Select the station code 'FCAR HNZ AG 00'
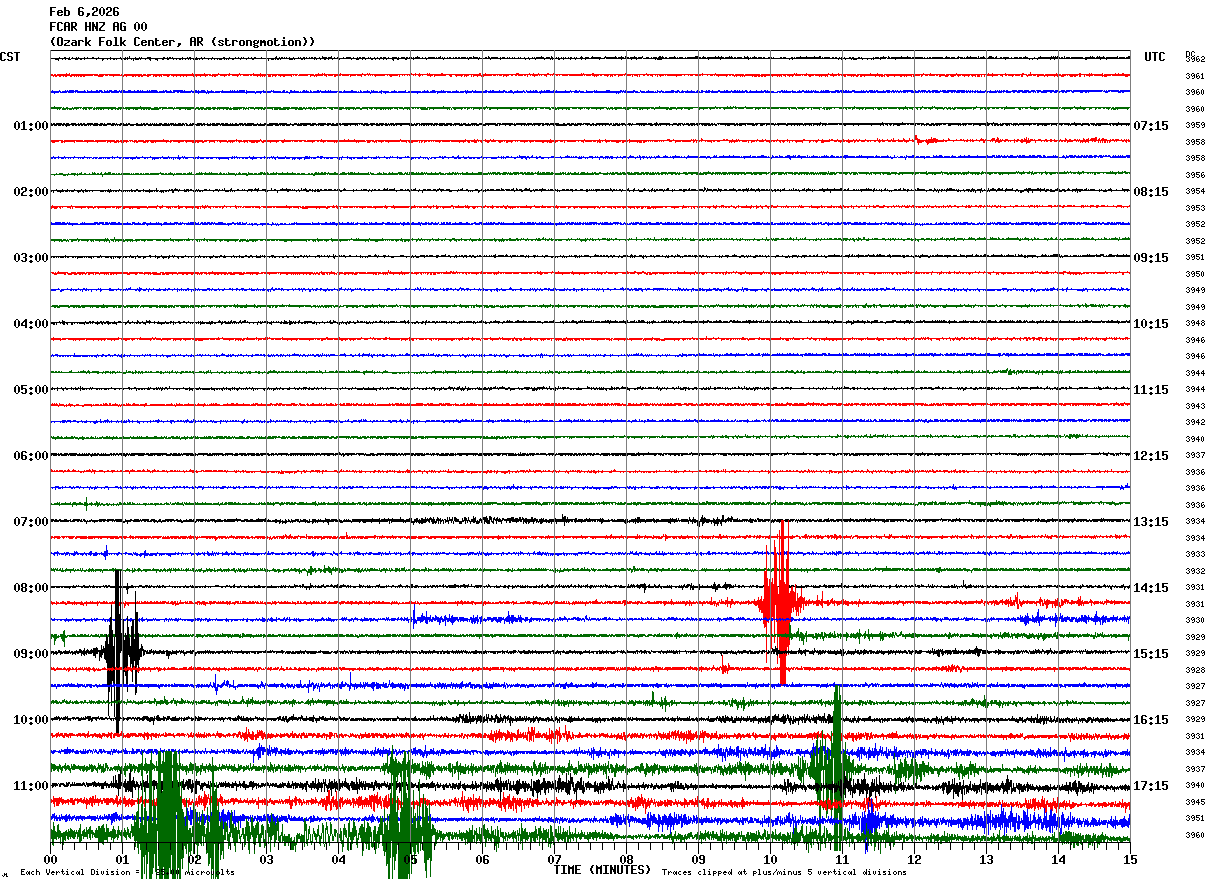The image size is (1210, 886). [x=98, y=27]
